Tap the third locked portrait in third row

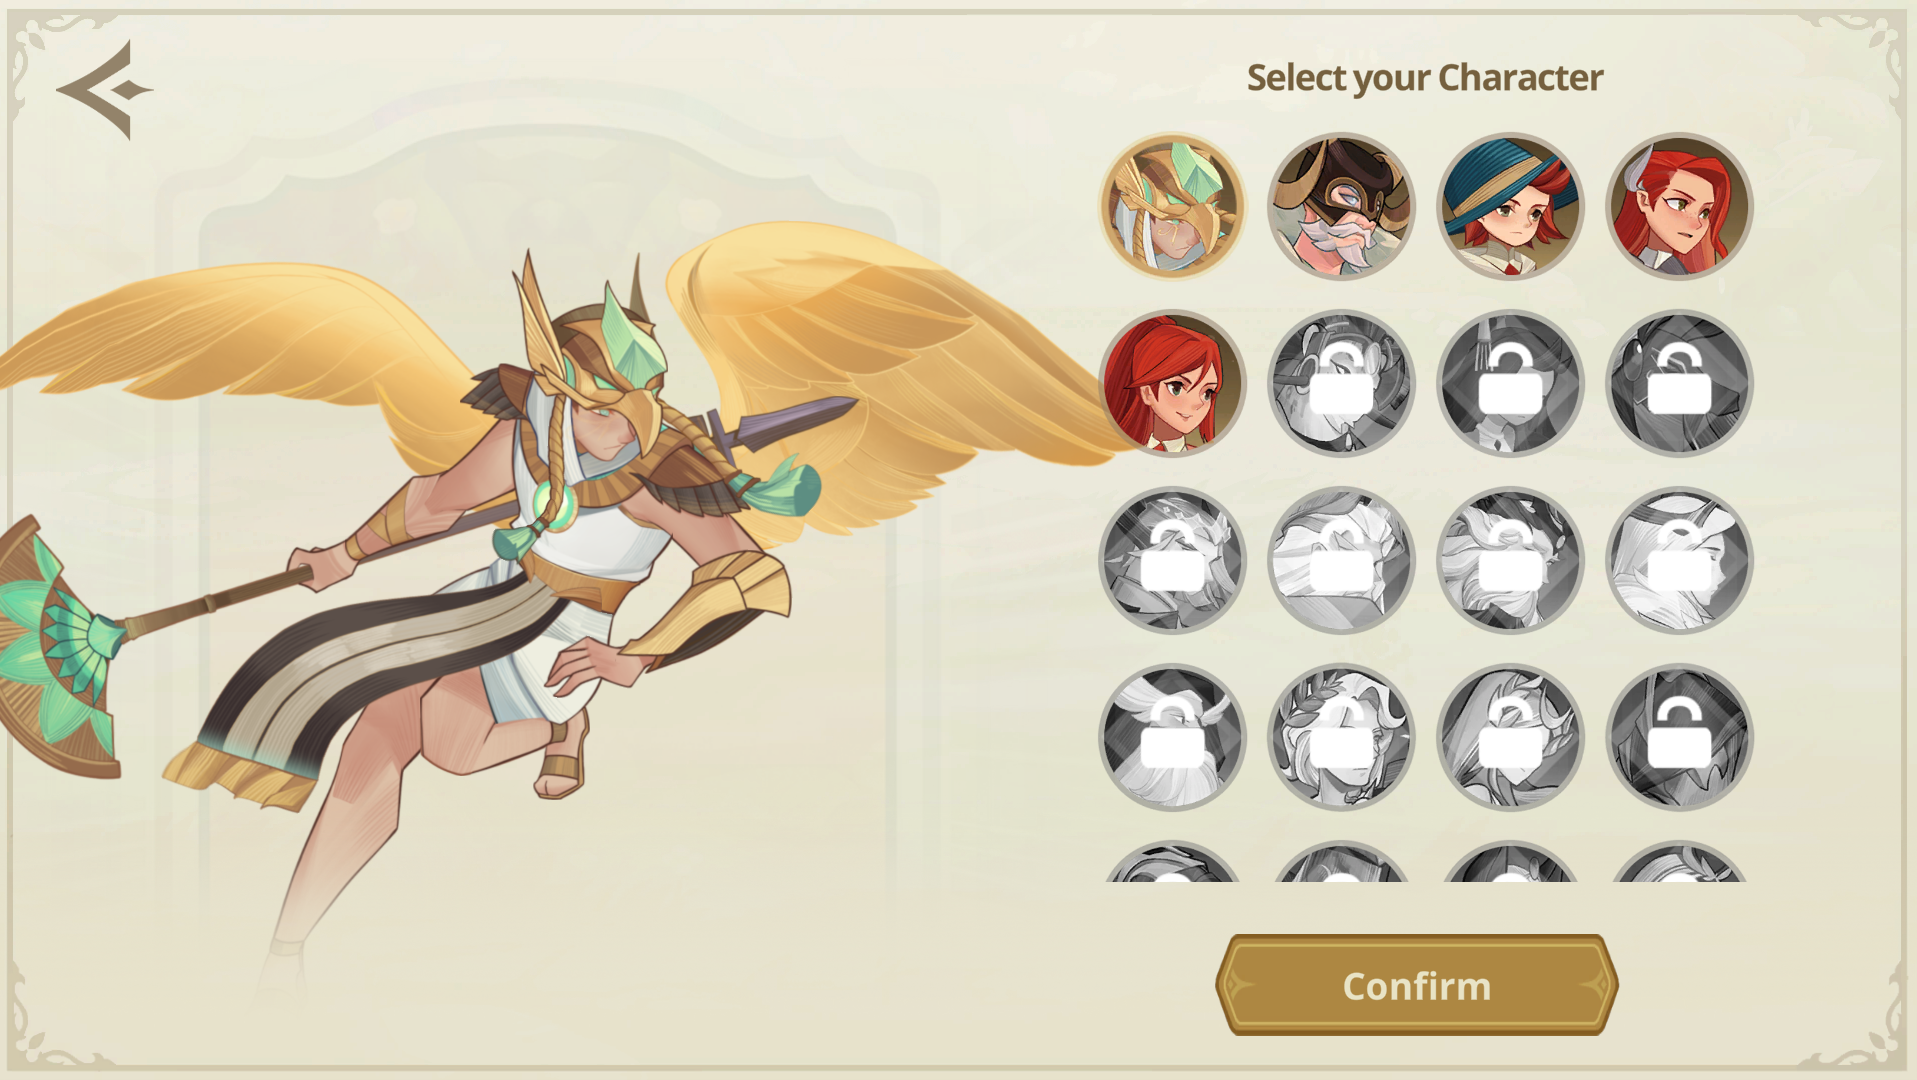pos(1510,561)
